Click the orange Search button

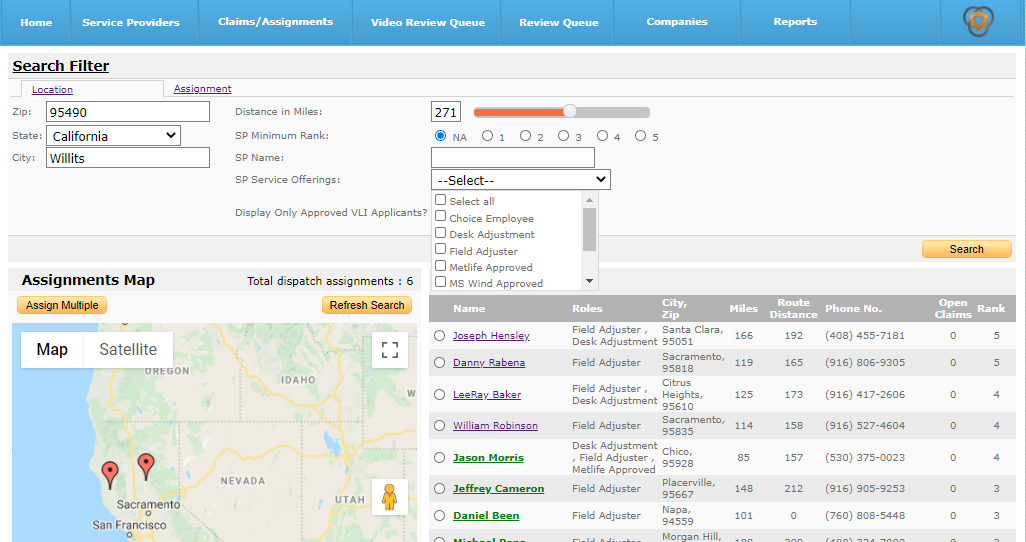click(x=966, y=249)
